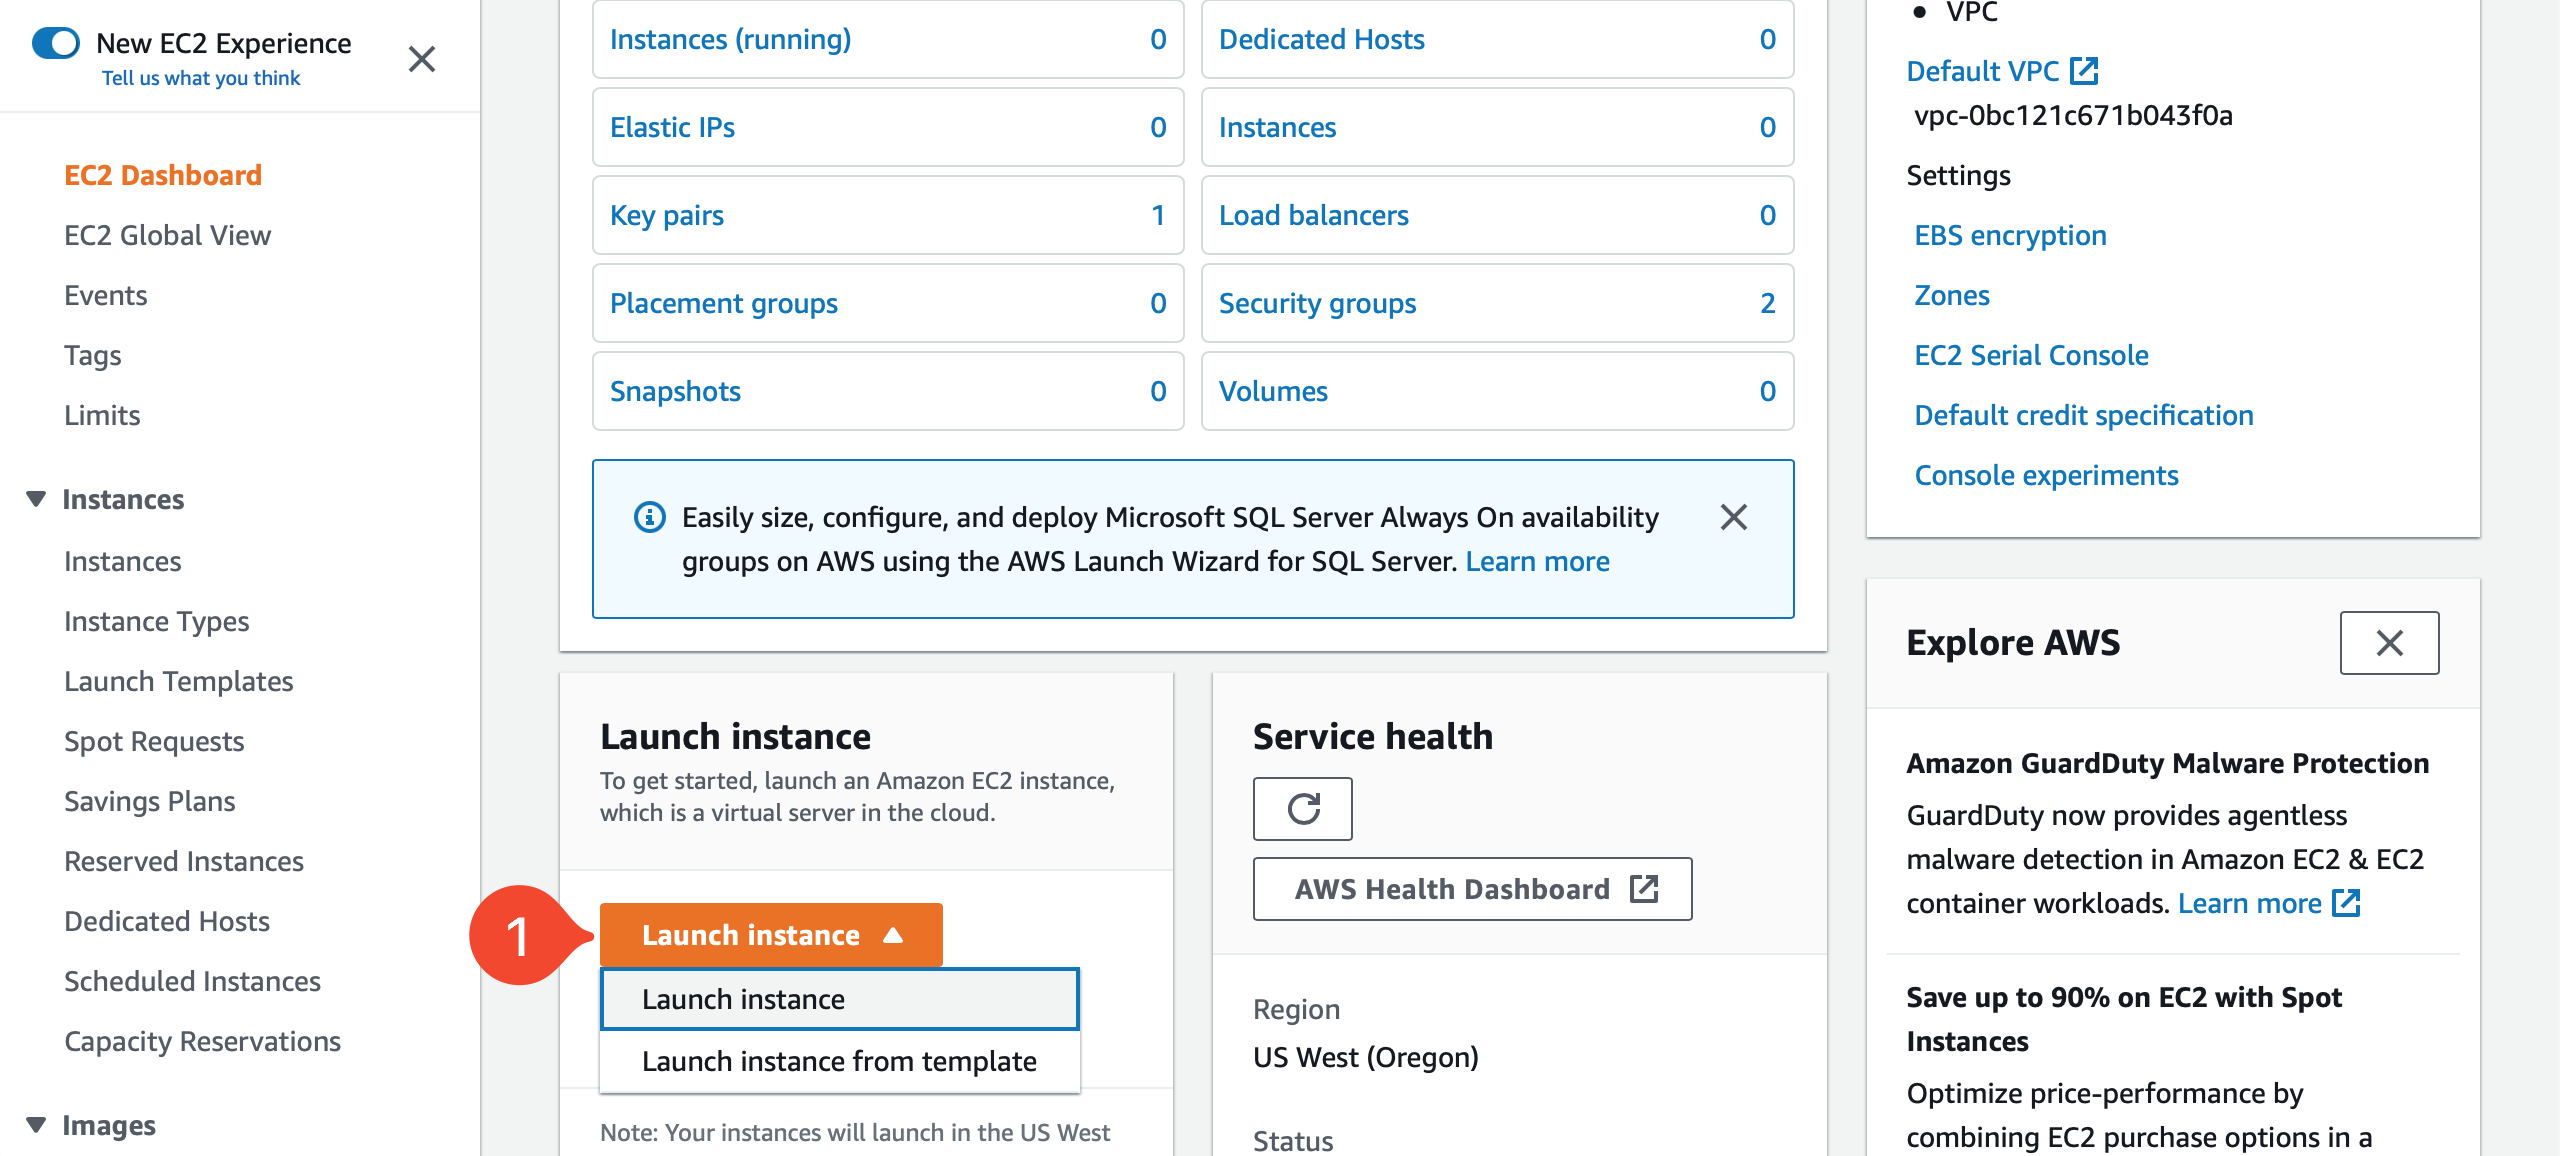
Task: Click the orange Launch instance dropdown button
Action: pyautogui.click(x=770, y=935)
